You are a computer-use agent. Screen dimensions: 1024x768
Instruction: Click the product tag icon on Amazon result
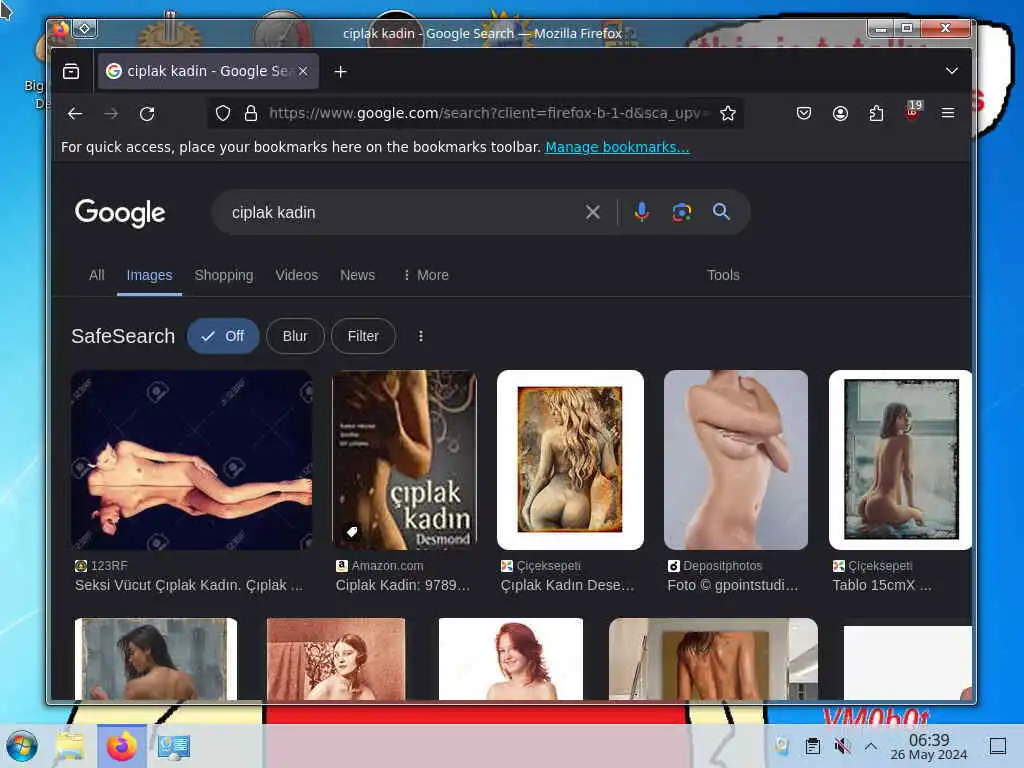tap(352, 532)
